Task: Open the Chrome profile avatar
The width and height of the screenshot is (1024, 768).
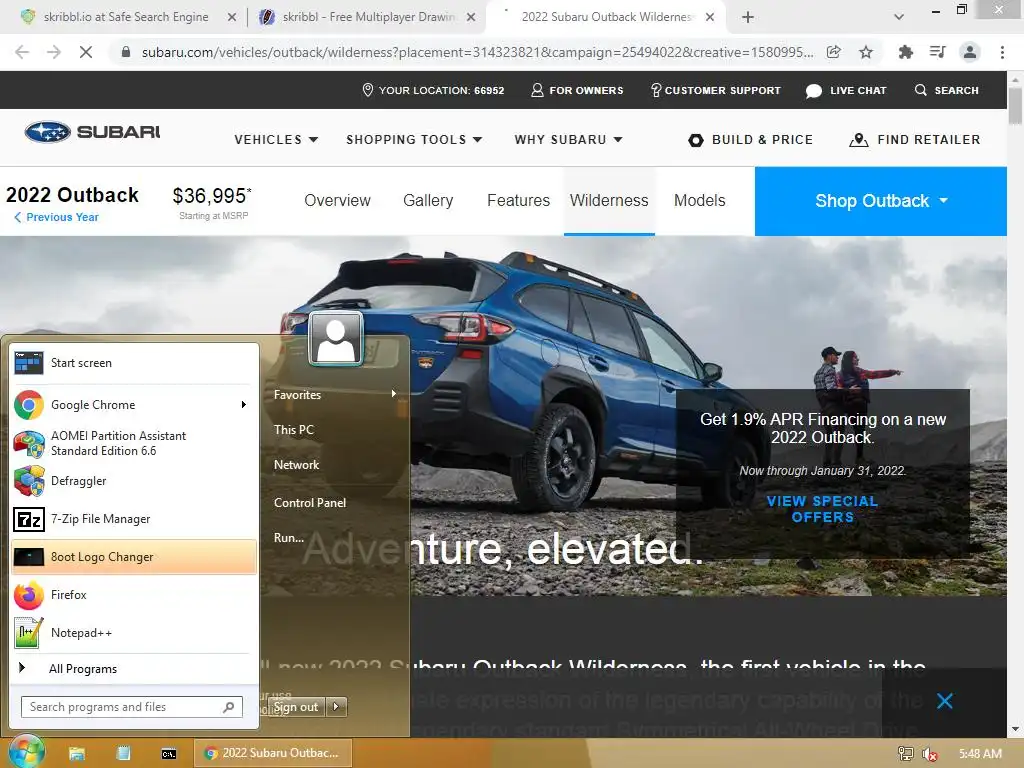Action: (x=970, y=52)
